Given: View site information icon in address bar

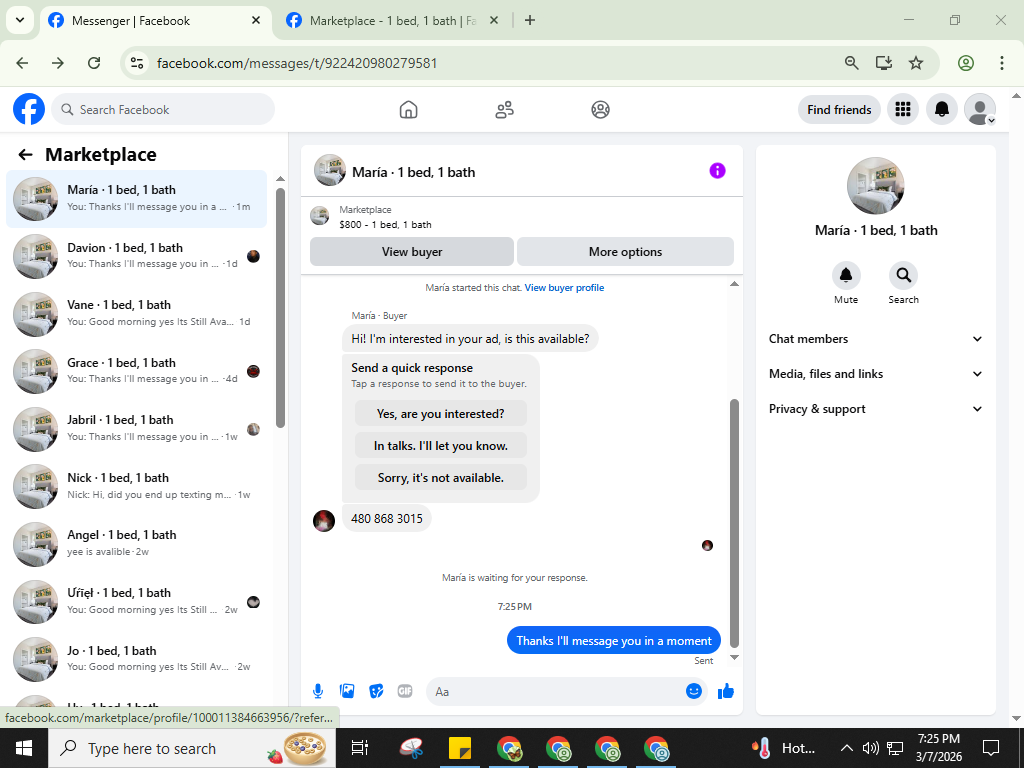Looking at the screenshot, I should coord(136,63).
